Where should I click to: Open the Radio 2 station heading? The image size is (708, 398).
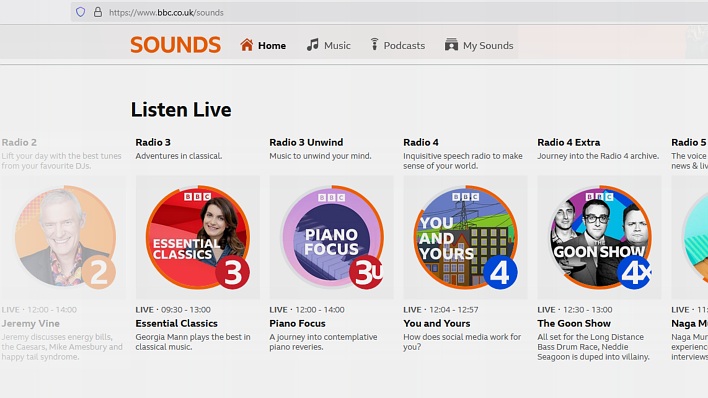pyautogui.click(x=19, y=142)
